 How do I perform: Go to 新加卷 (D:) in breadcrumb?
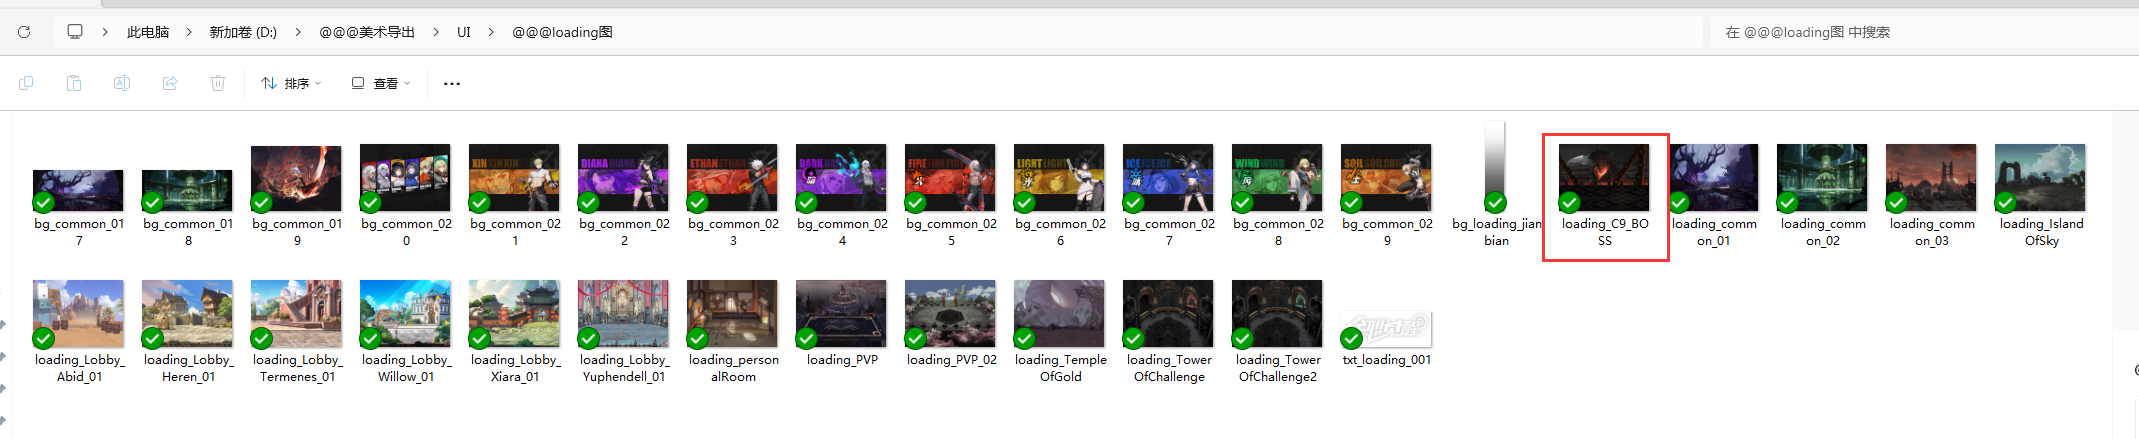pyautogui.click(x=243, y=32)
